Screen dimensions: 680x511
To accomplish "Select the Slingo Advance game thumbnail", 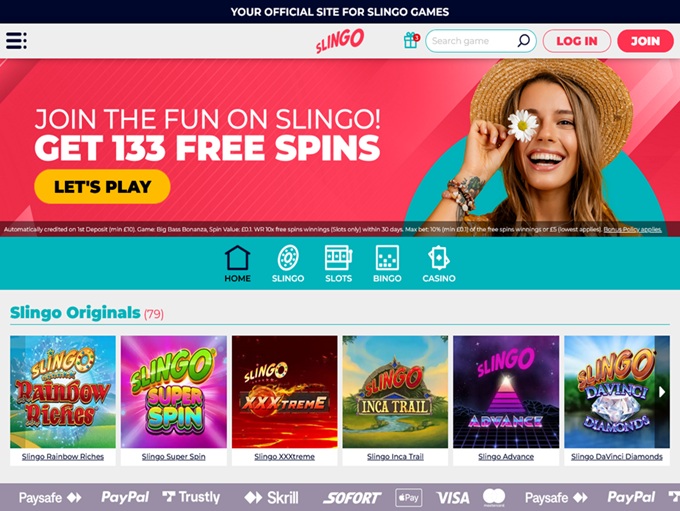I will 506,392.
